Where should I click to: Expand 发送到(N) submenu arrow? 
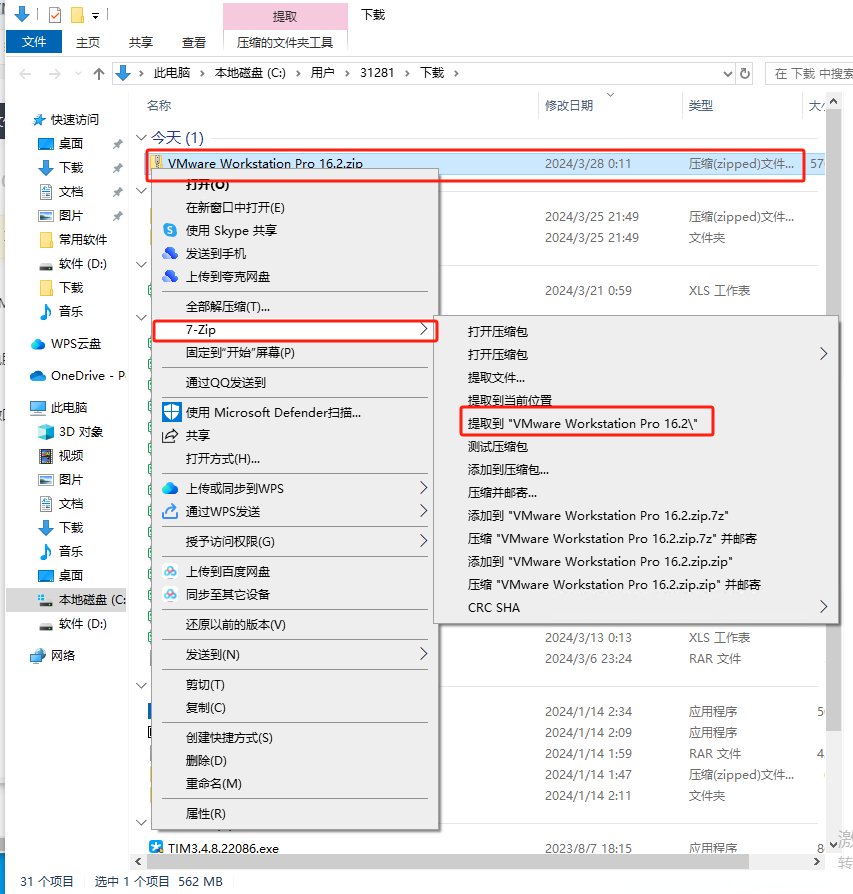423,653
